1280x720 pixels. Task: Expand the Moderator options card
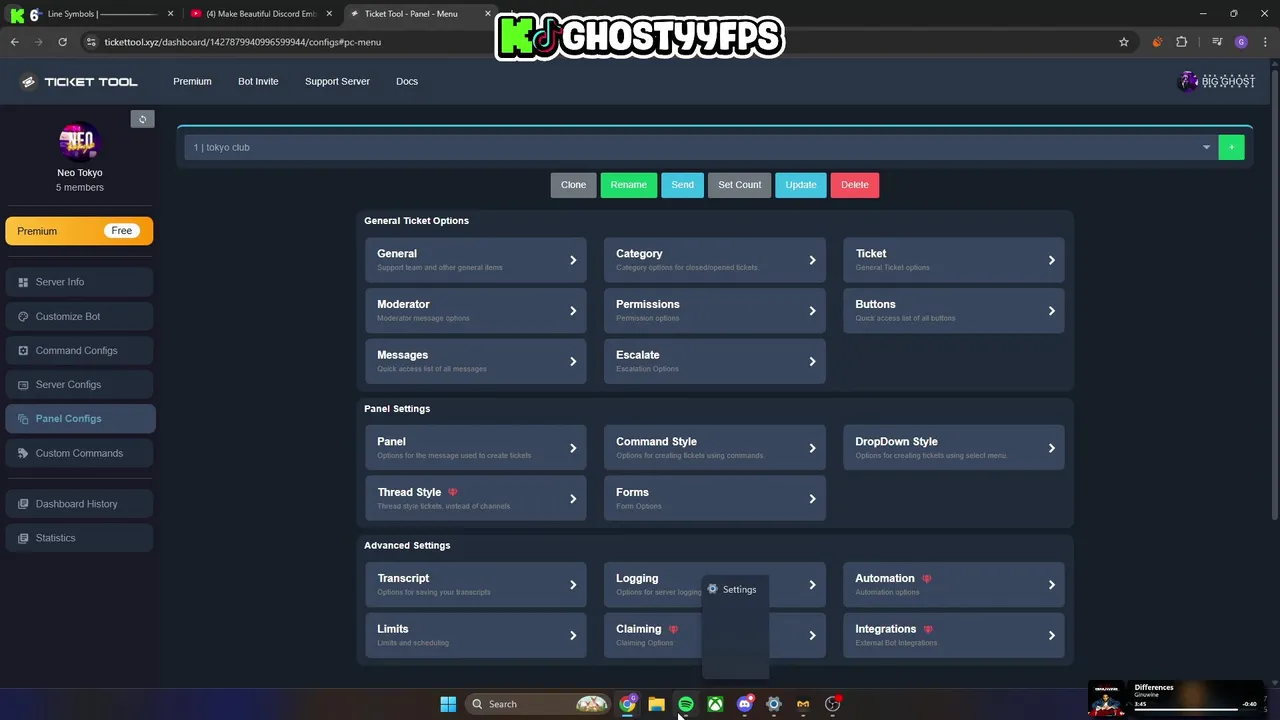[475, 310]
